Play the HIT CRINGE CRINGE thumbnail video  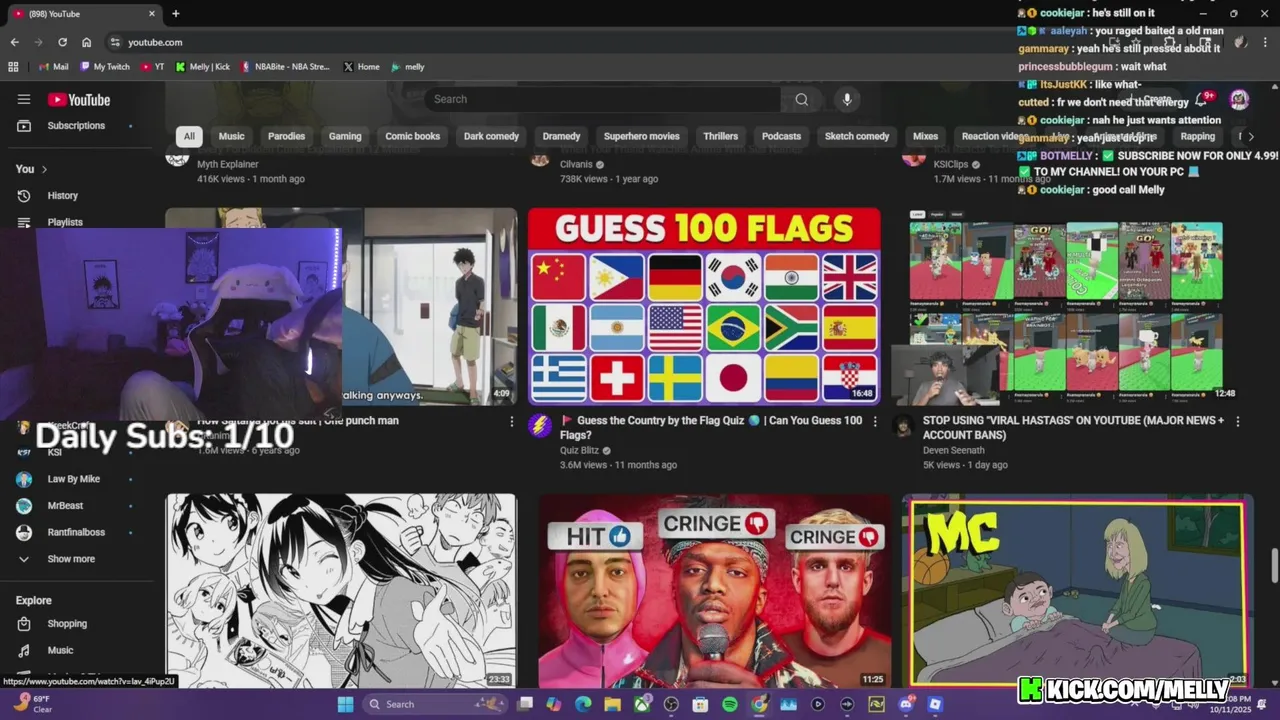pyautogui.click(x=714, y=590)
